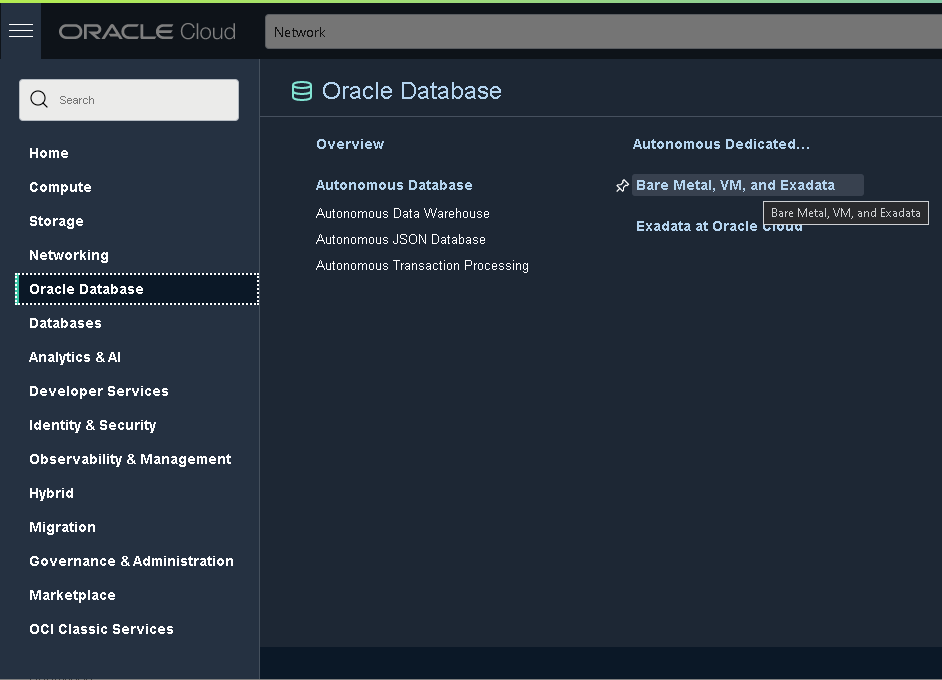This screenshot has width=942, height=680.
Task: Open the navigation hamburger menu
Action: pyautogui.click(x=20, y=30)
